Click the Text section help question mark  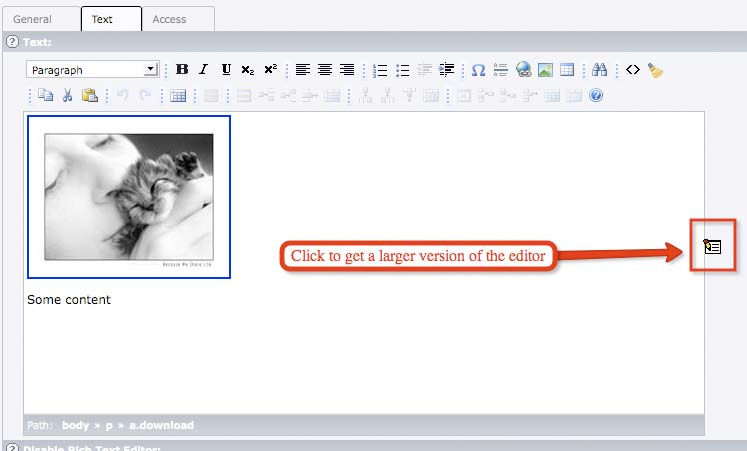click(x=12, y=42)
